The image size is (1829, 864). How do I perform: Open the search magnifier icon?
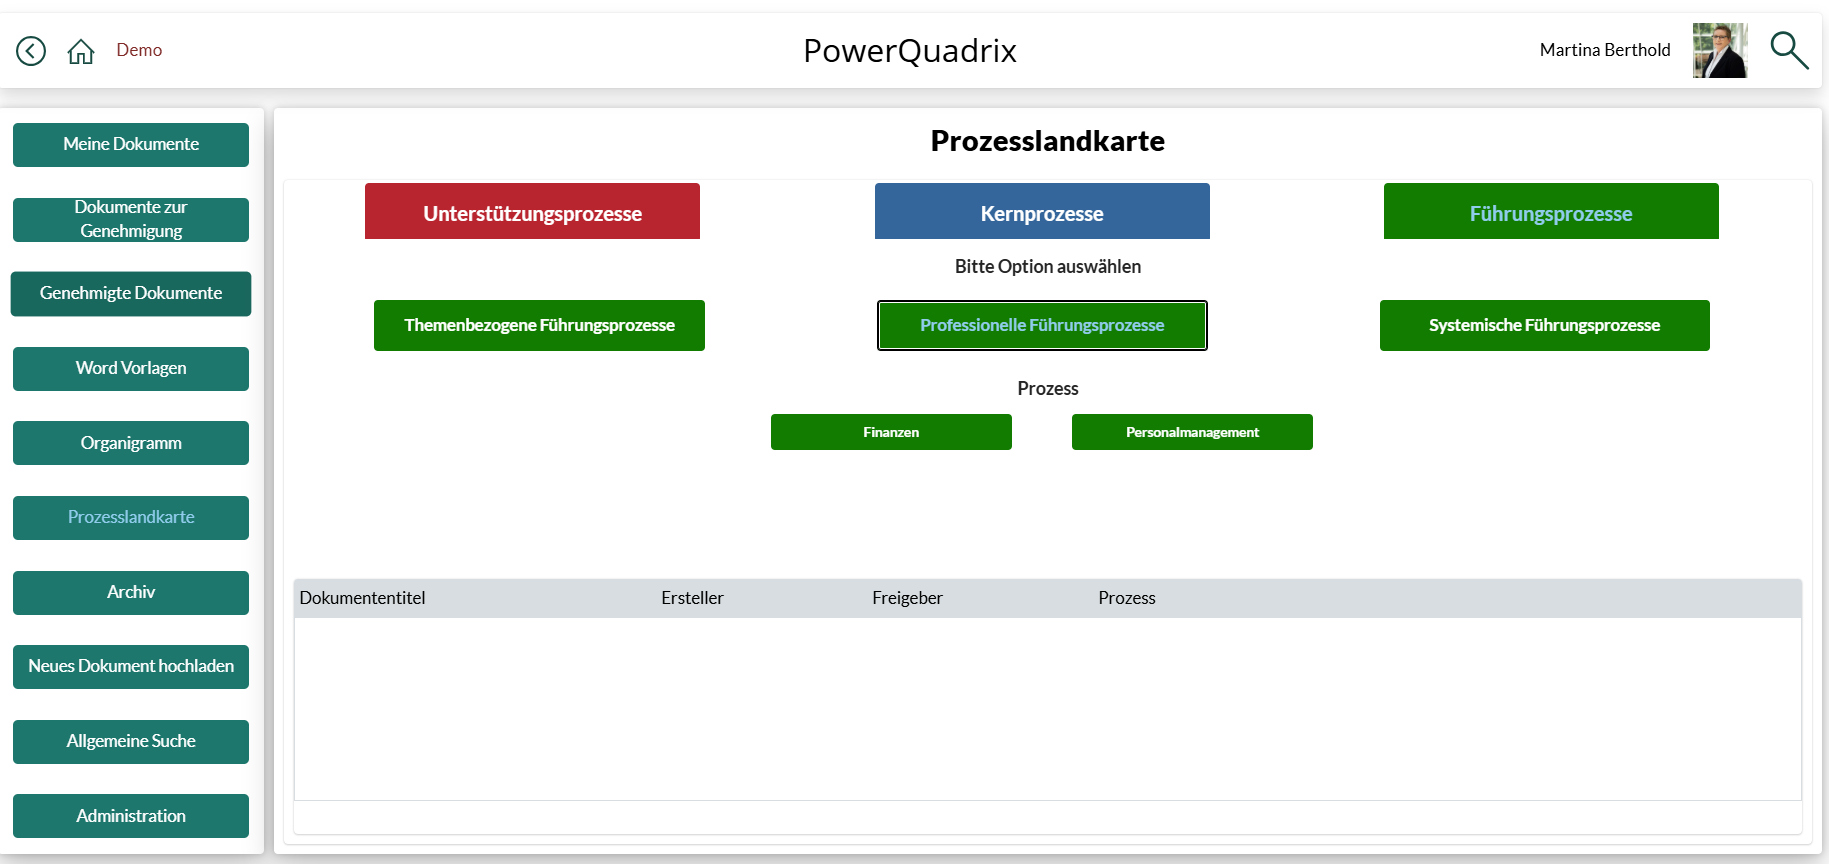[x=1789, y=50]
